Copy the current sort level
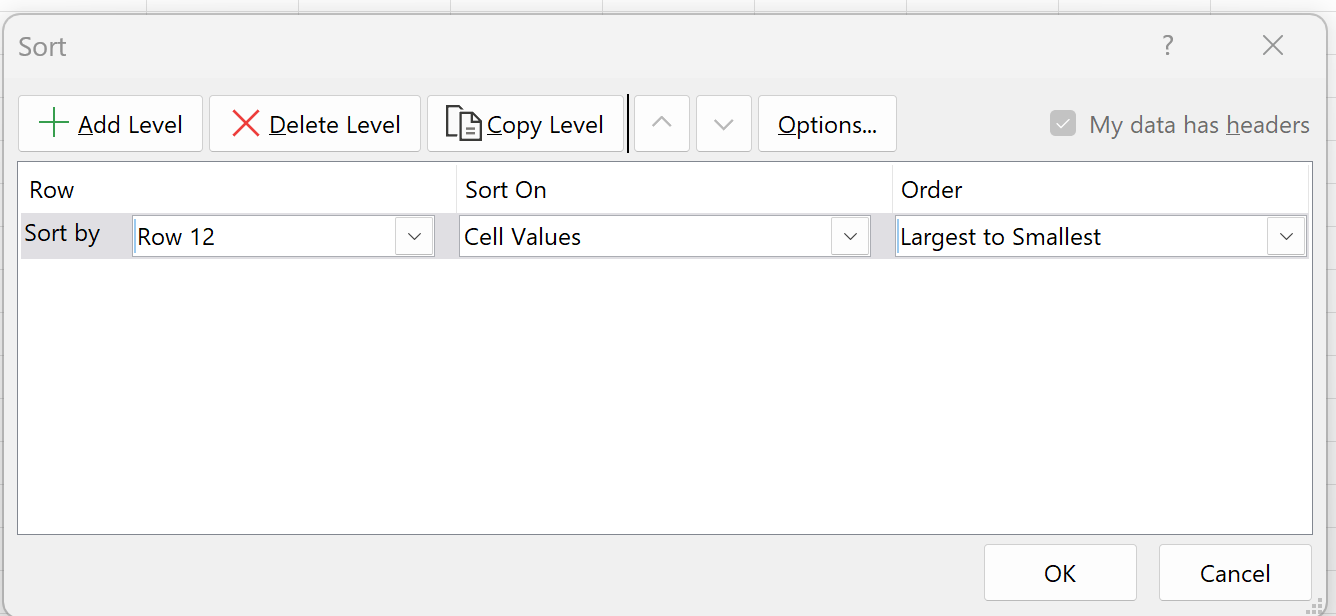This screenshot has width=1336, height=616. (x=525, y=123)
